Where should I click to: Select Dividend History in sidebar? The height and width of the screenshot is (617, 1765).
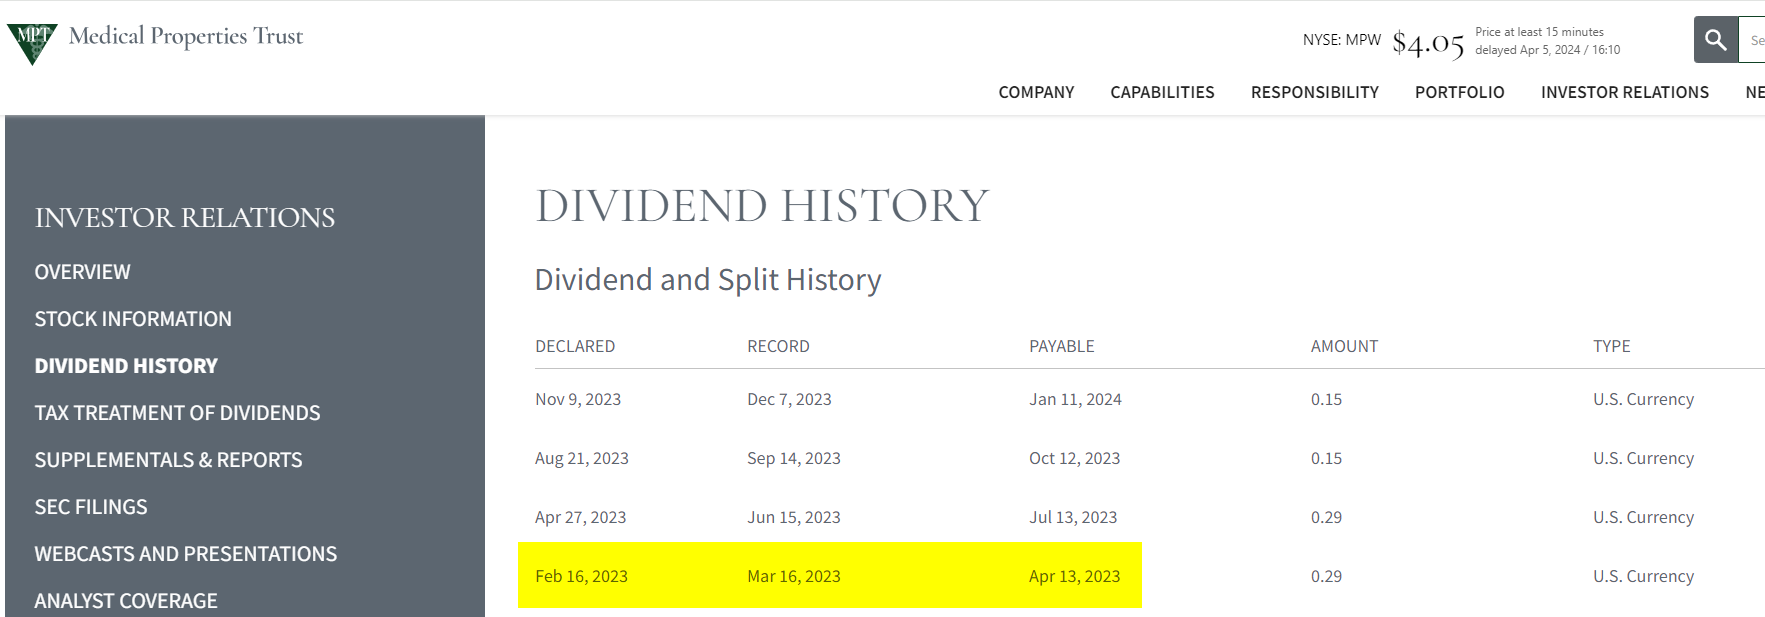coord(126,366)
